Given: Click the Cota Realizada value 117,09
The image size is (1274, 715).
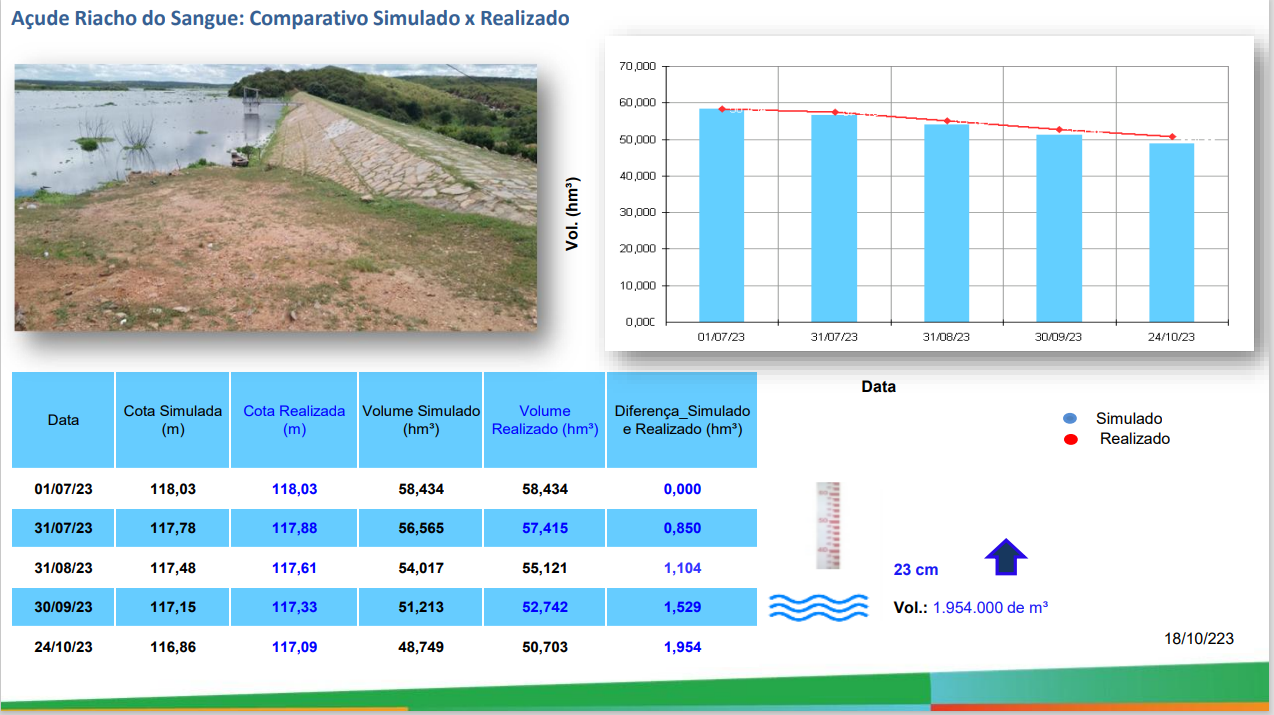Looking at the screenshot, I should pos(294,647).
